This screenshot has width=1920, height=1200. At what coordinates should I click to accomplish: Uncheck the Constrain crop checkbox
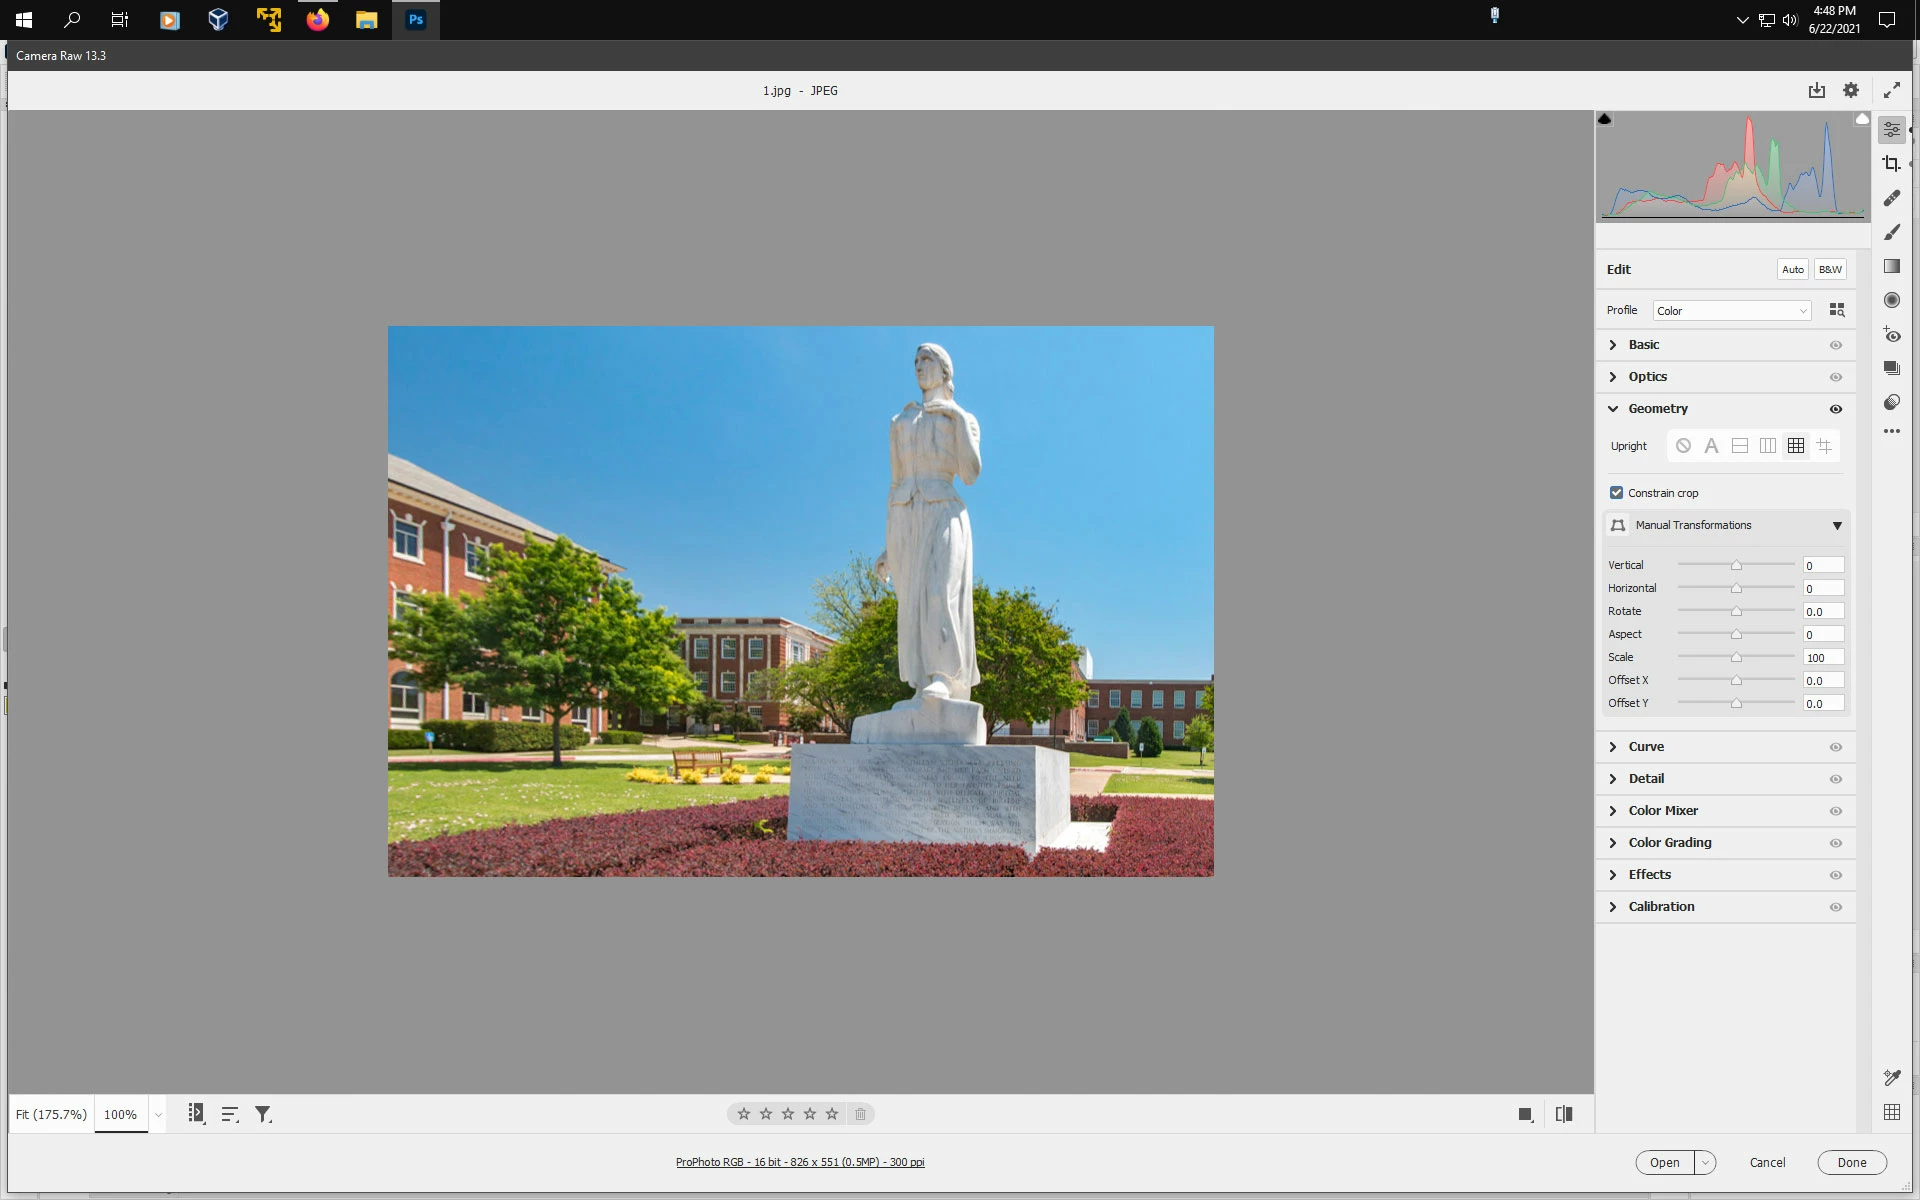click(1616, 492)
